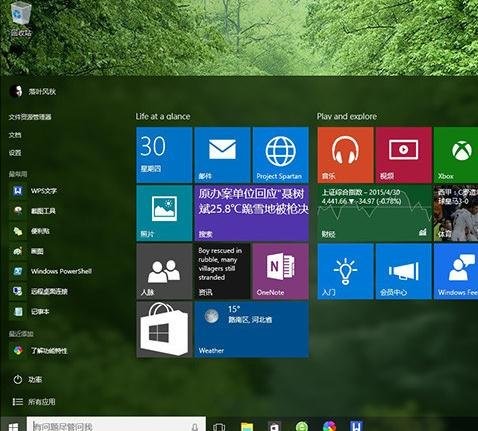
Task: Launch the Snipping Tool from most used list
Action: coord(33,211)
